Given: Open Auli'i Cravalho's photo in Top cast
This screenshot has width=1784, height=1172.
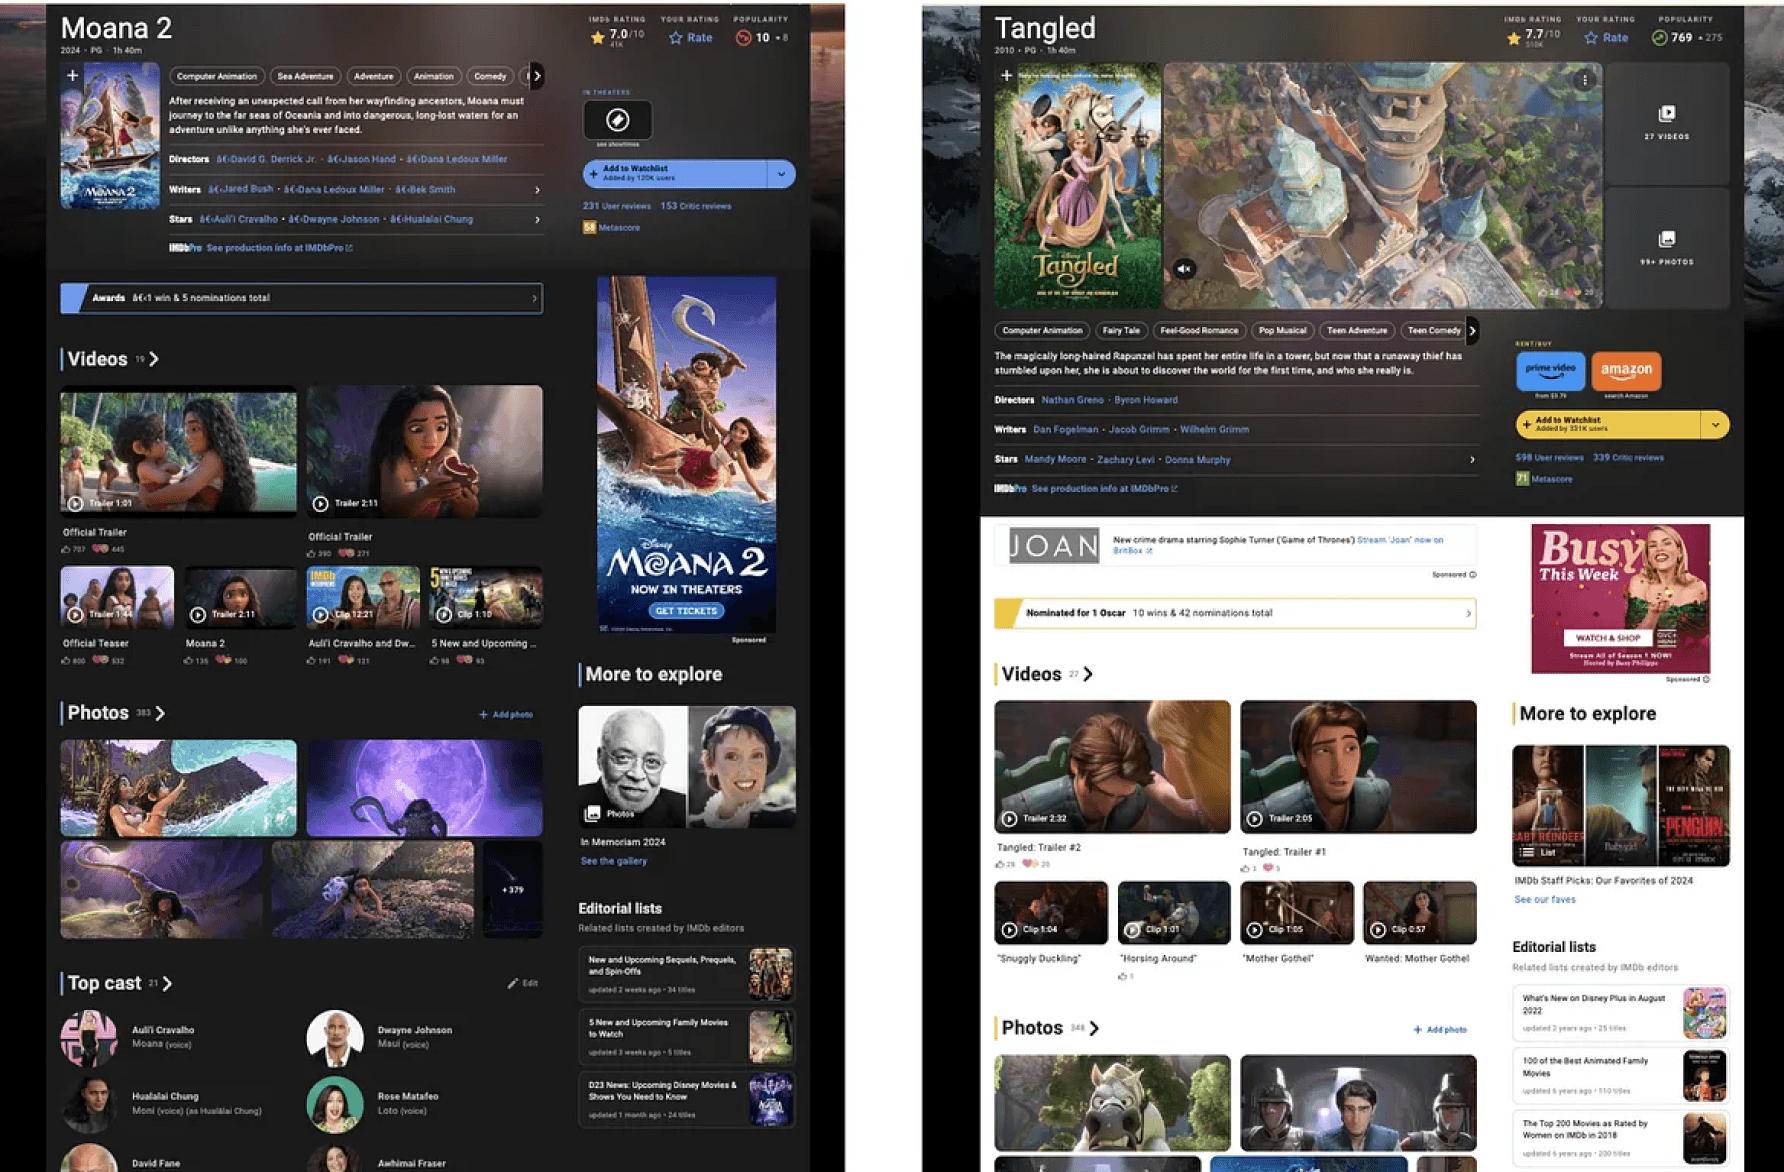Looking at the screenshot, I should click(x=89, y=1038).
